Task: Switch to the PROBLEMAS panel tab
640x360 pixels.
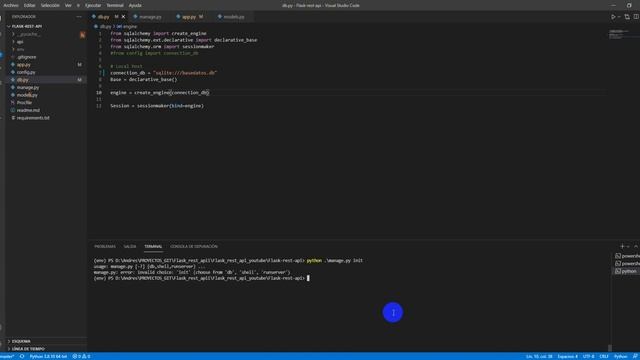Action: pyautogui.click(x=105, y=247)
